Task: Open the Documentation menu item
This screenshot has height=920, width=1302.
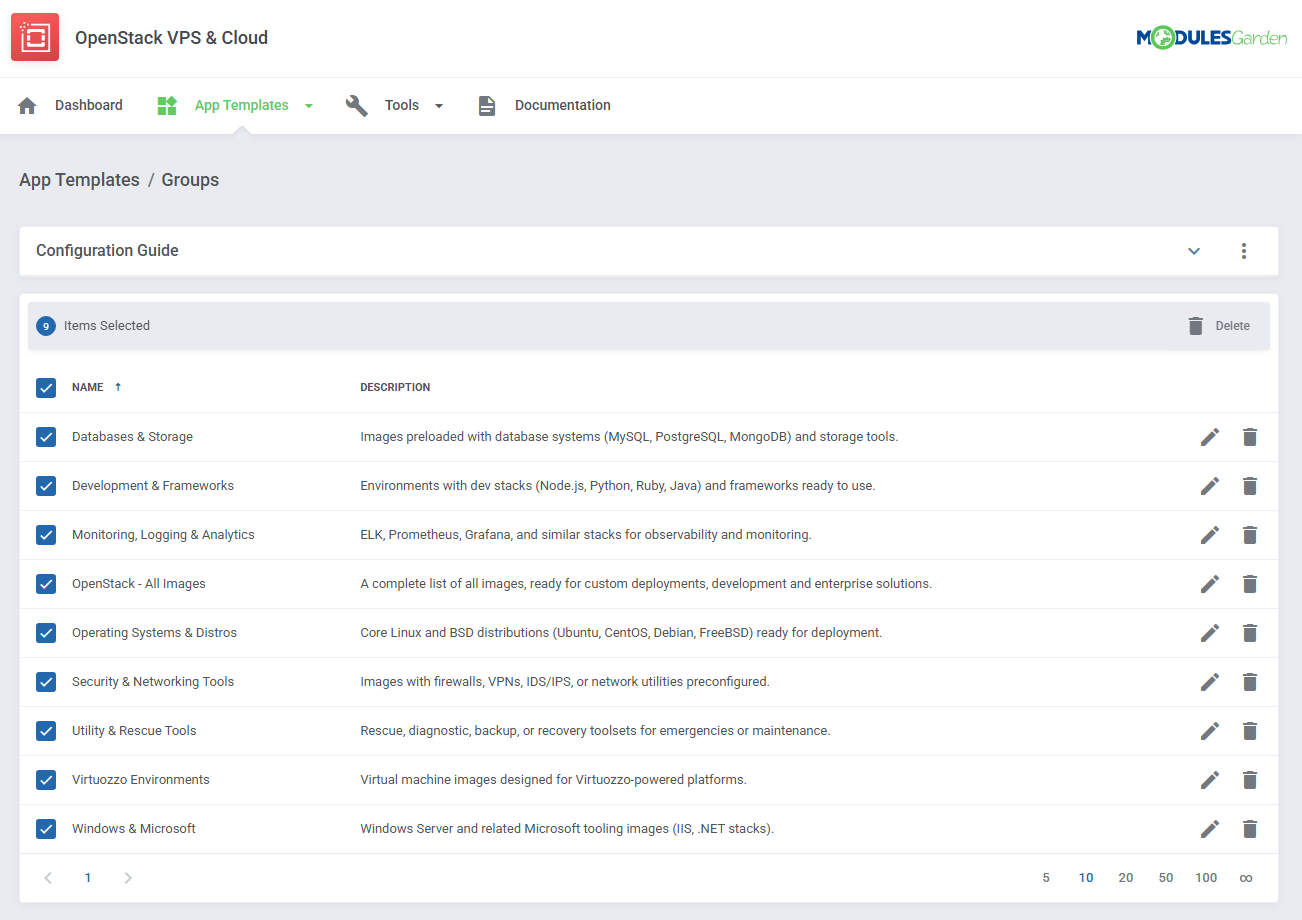Action: 562,105
